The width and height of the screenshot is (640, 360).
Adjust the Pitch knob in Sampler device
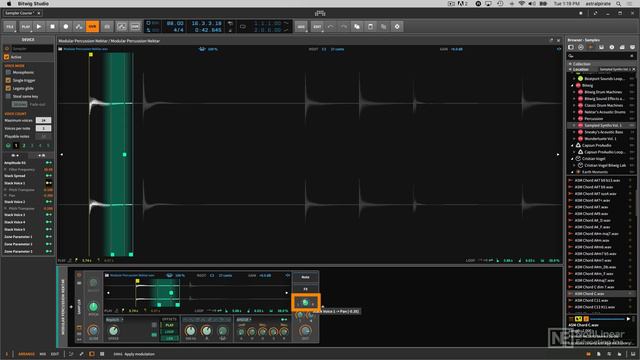(93, 307)
